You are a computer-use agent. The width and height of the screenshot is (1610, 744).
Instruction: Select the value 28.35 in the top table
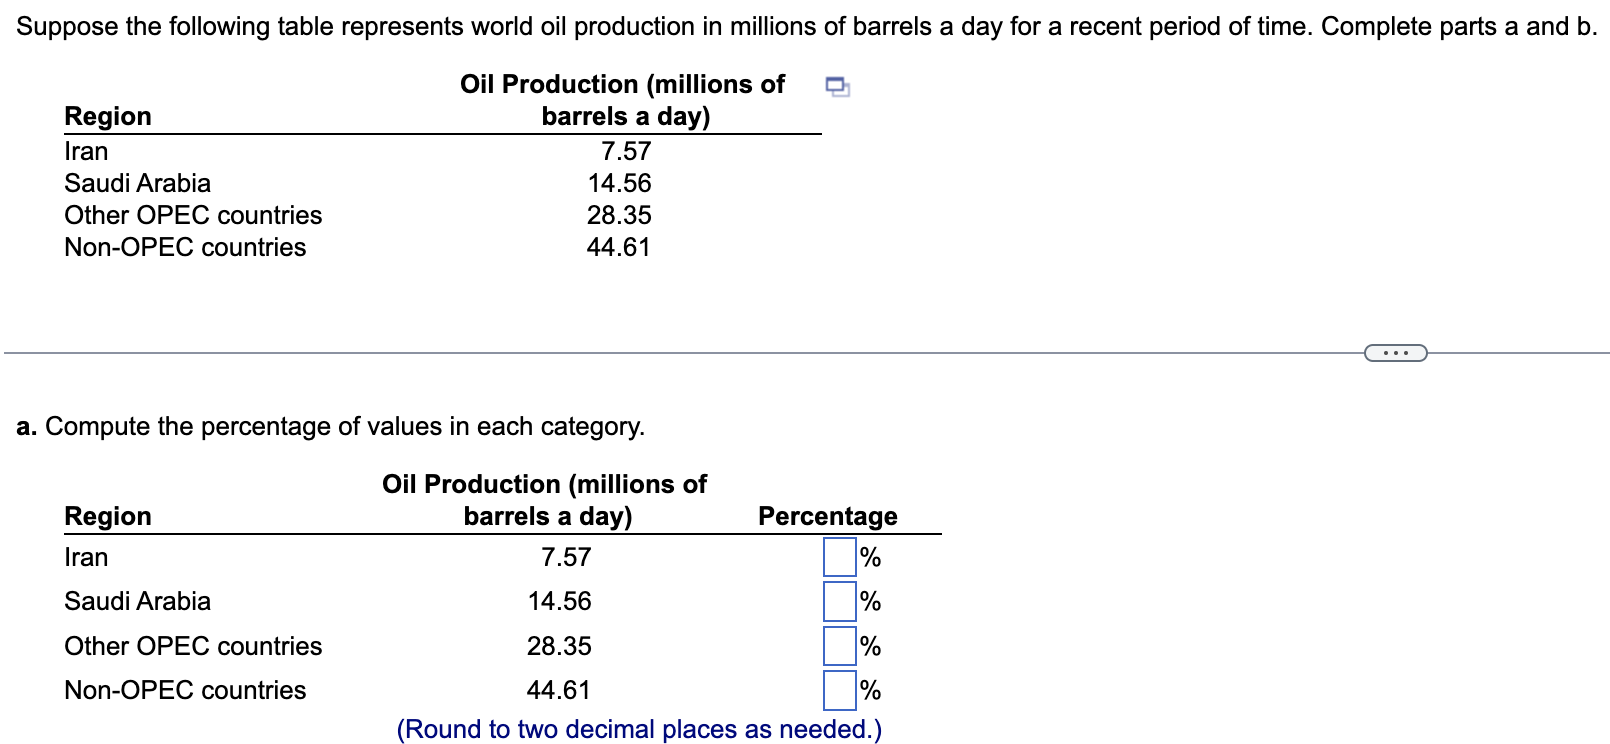pyautogui.click(x=619, y=215)
